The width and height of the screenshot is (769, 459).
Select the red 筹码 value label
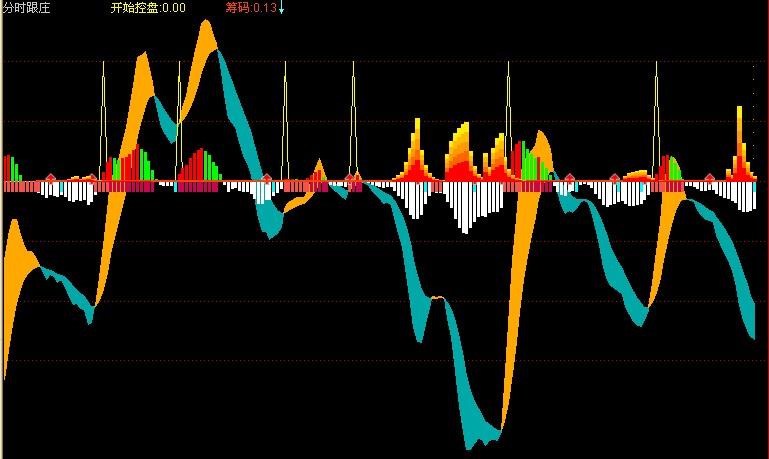pos(251,8)
